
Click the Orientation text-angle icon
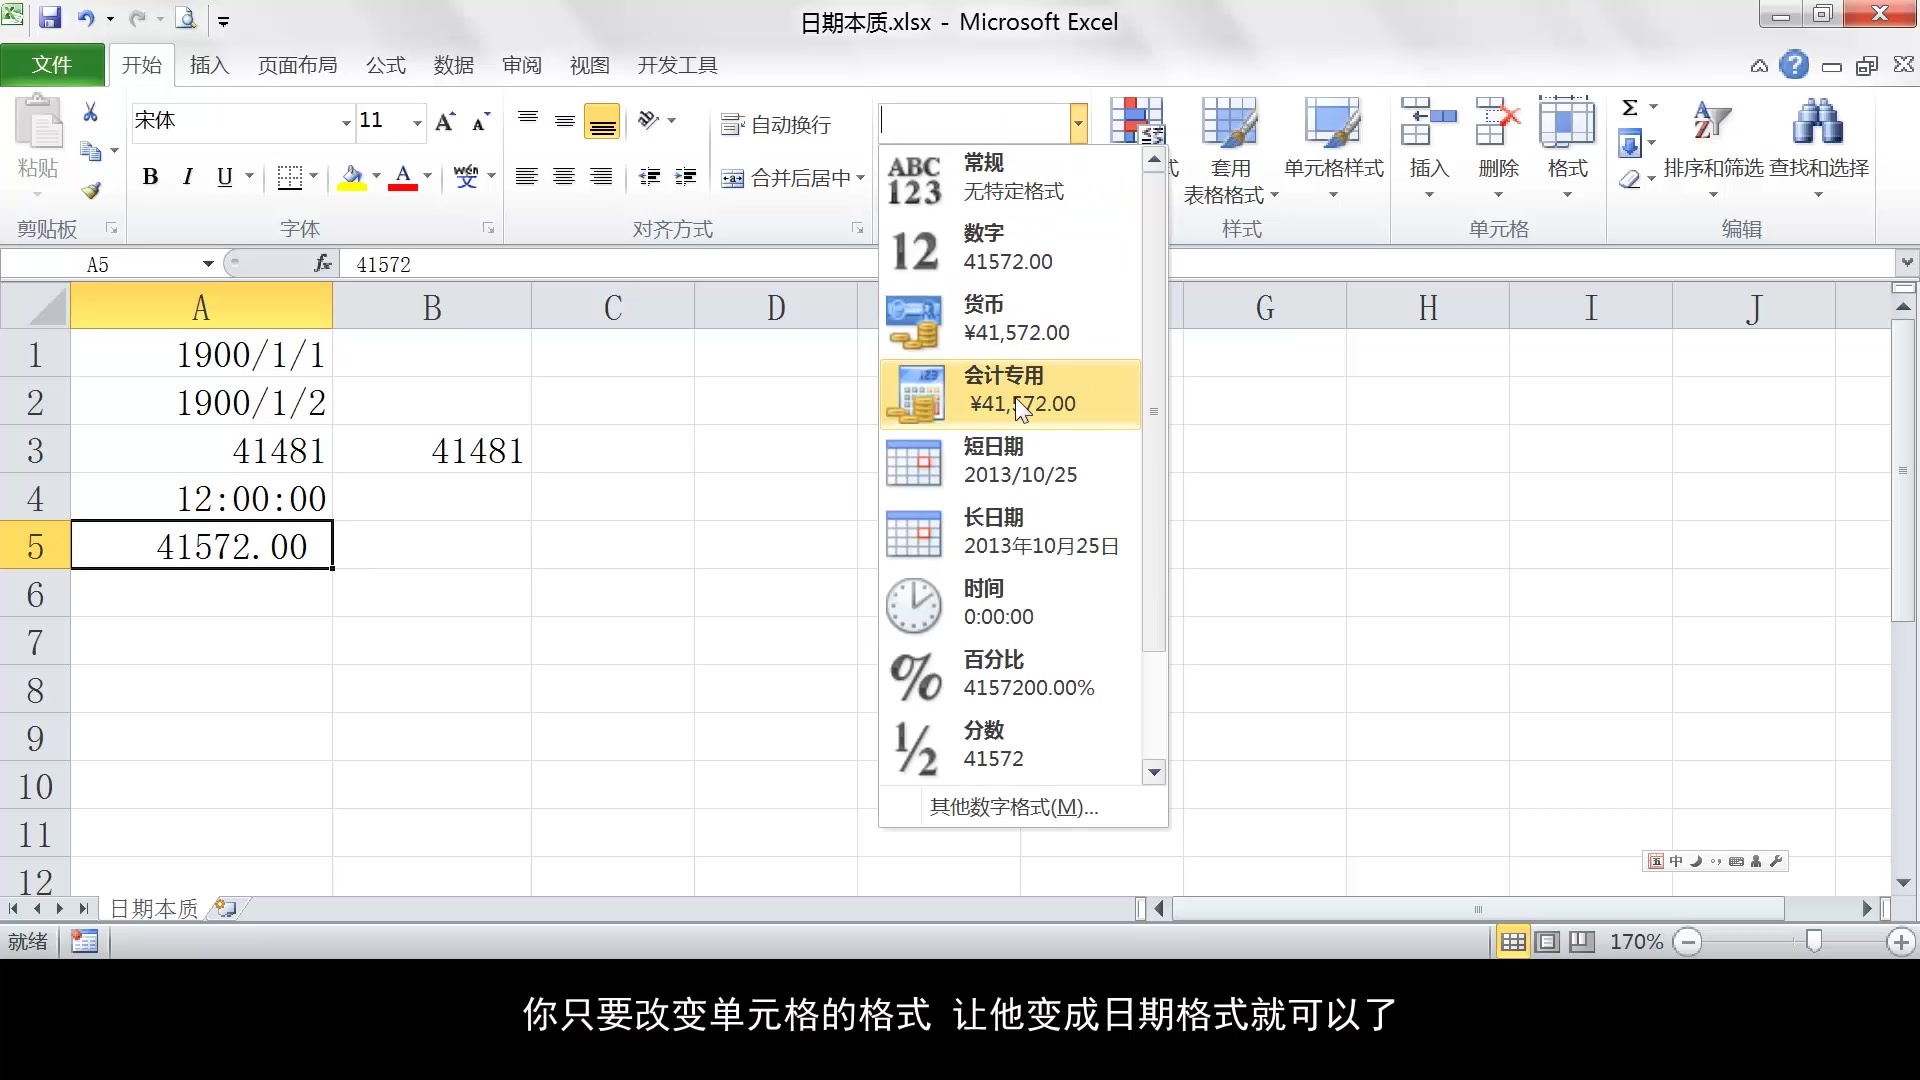tap(650, 121)
